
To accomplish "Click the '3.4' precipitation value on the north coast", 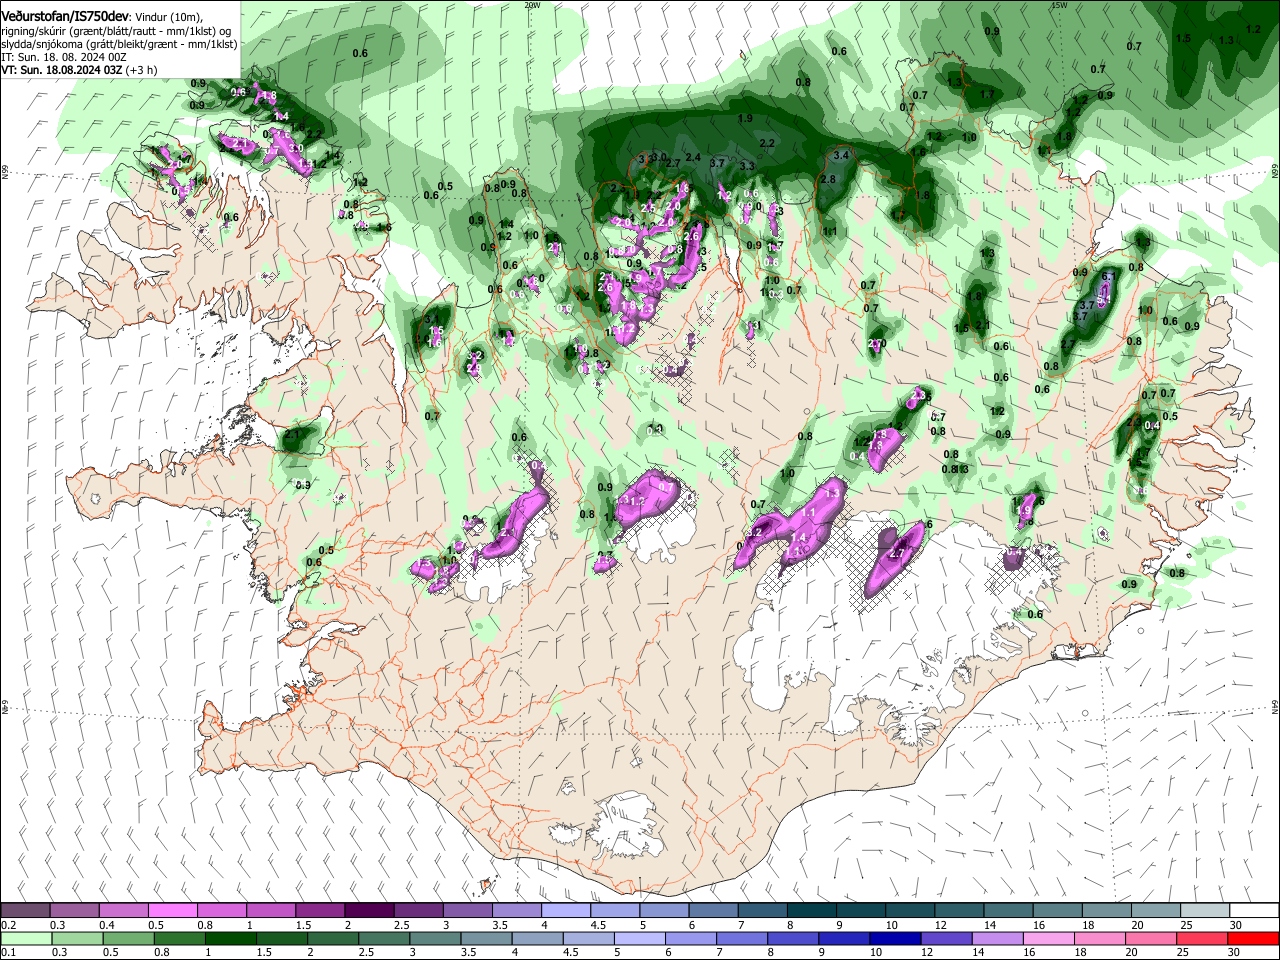I will coord(841,156).
